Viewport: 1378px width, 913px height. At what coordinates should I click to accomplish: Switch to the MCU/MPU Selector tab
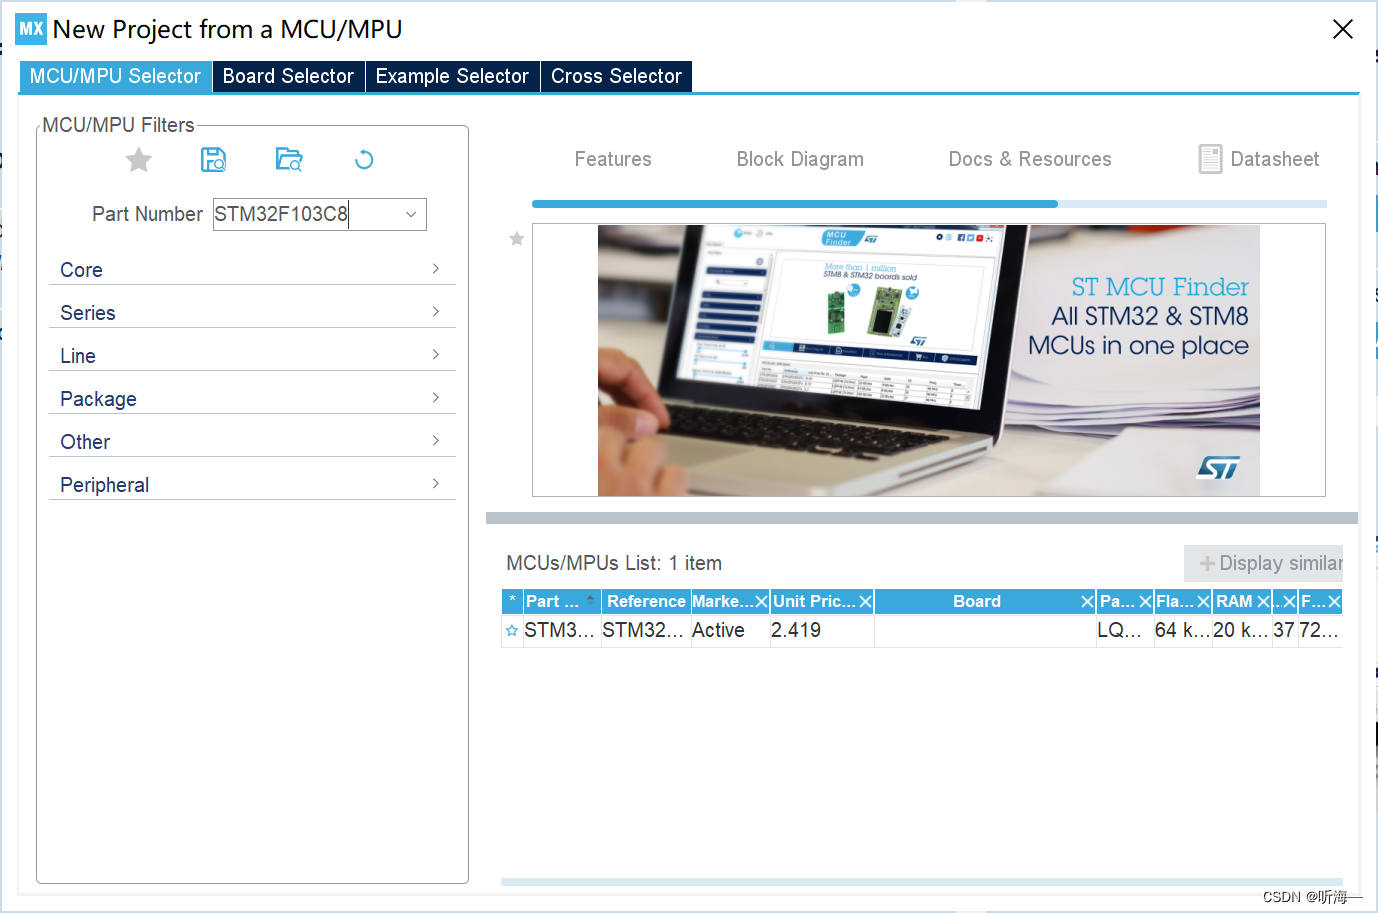[x=115, y=76]
